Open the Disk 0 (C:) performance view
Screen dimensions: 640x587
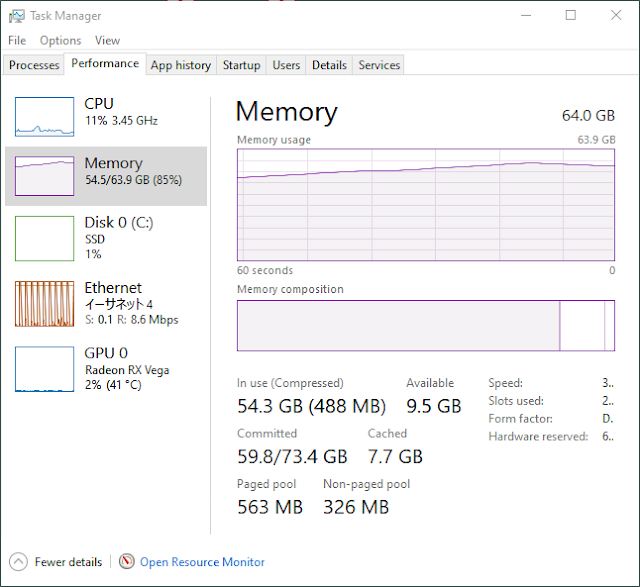(106, 238)
